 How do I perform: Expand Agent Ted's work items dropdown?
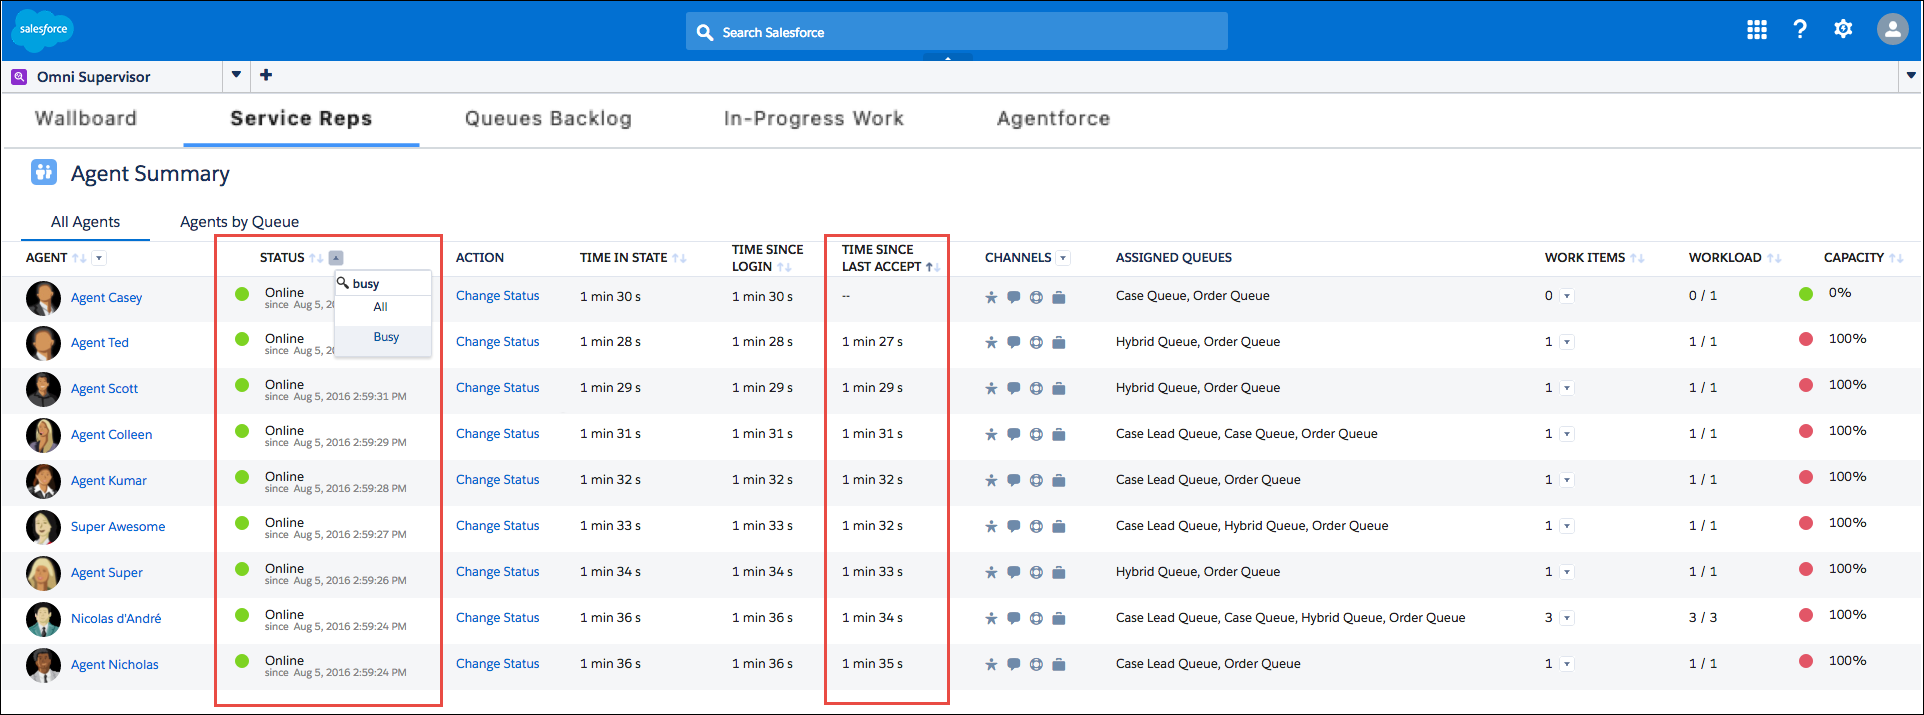click(1567, 342)
